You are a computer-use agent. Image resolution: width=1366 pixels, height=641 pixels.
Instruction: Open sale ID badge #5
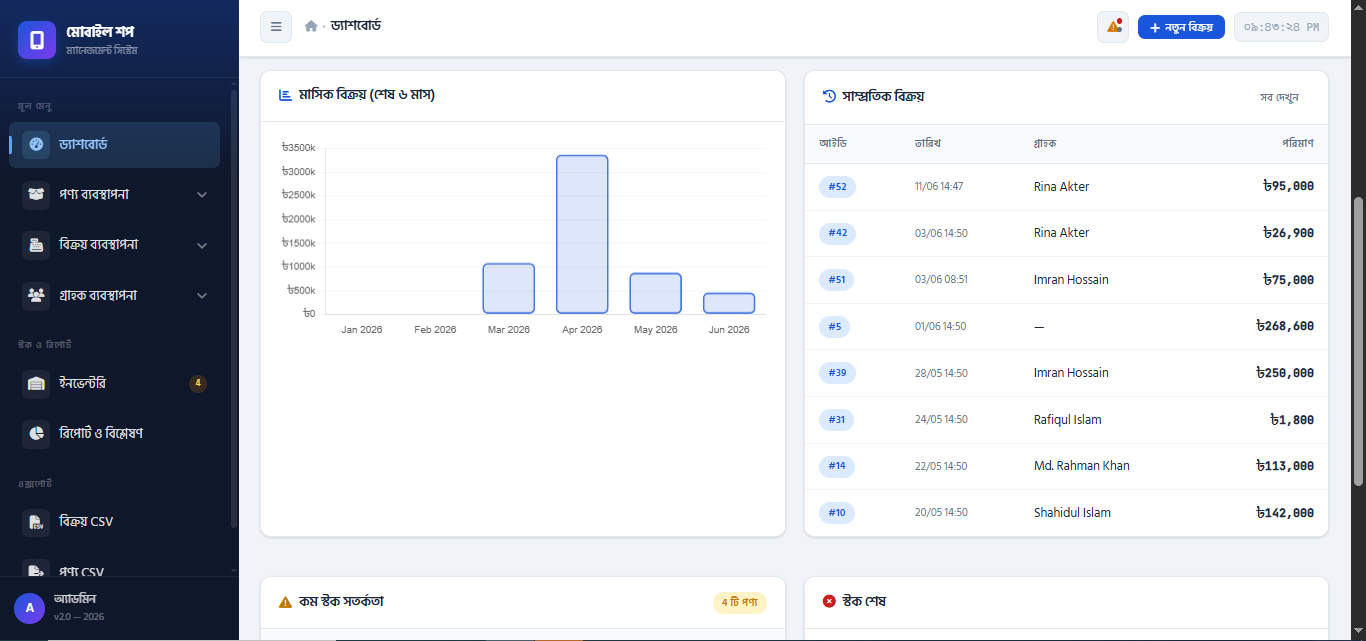coord(834,326)
